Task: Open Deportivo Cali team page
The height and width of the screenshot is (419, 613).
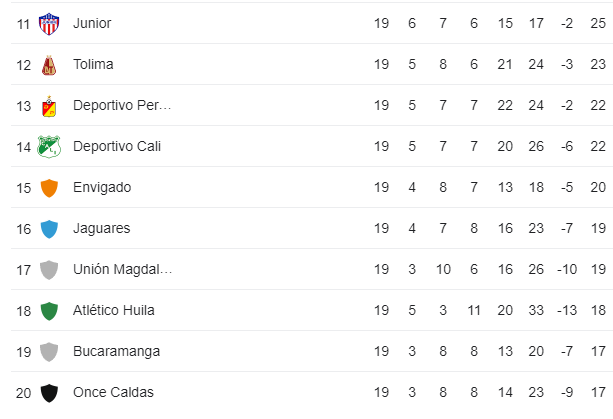Action: [117, 147]
